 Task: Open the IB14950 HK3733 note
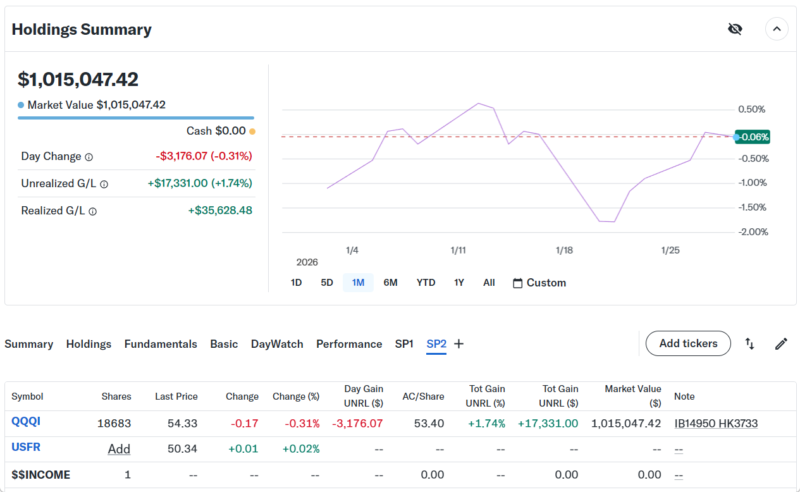pos(715,423)
